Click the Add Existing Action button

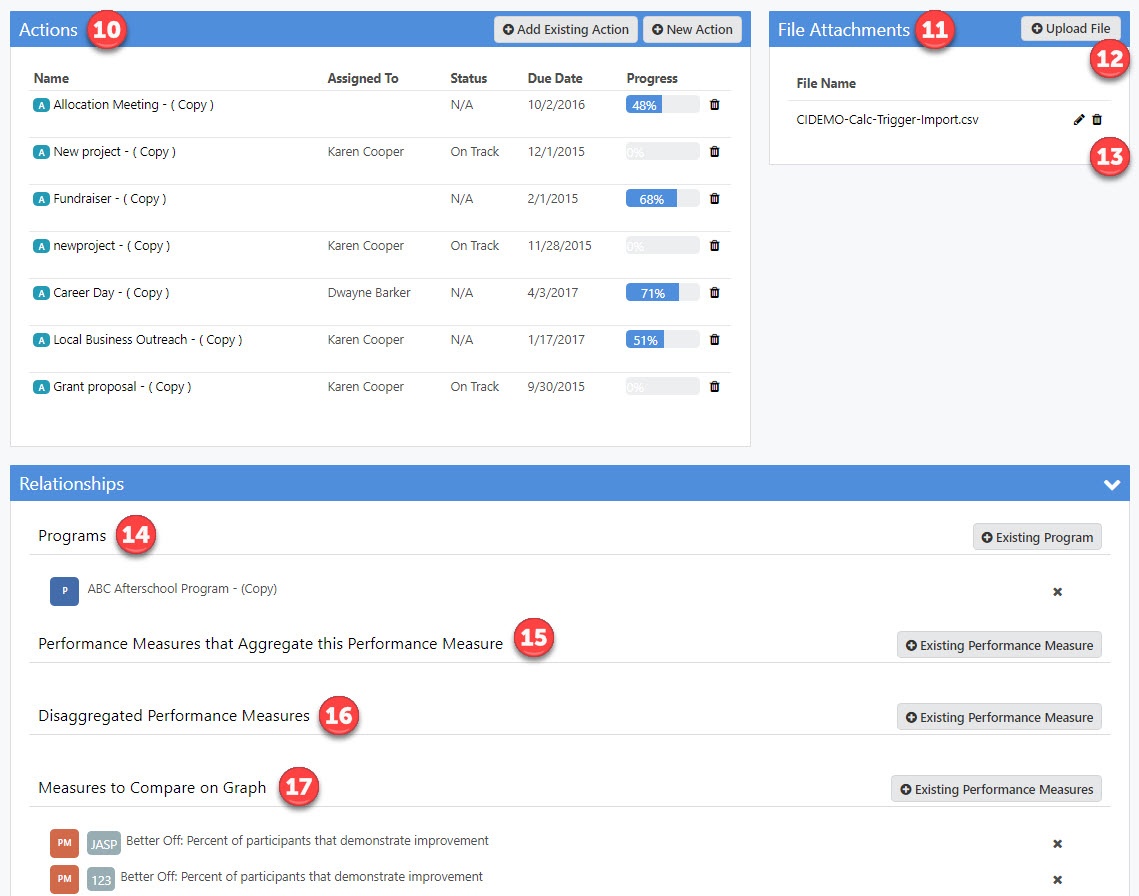tap(566, 30)
